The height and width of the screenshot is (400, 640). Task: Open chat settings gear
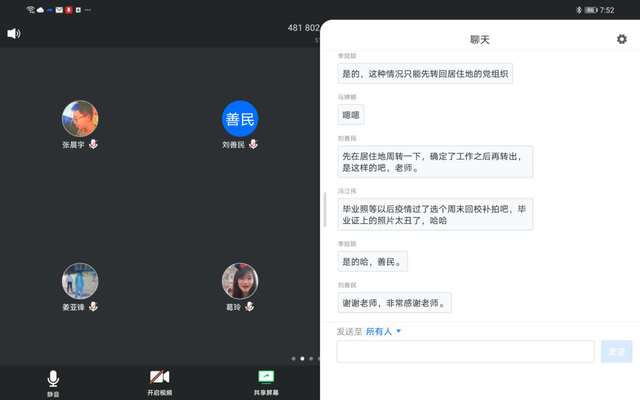click(621, 39)
